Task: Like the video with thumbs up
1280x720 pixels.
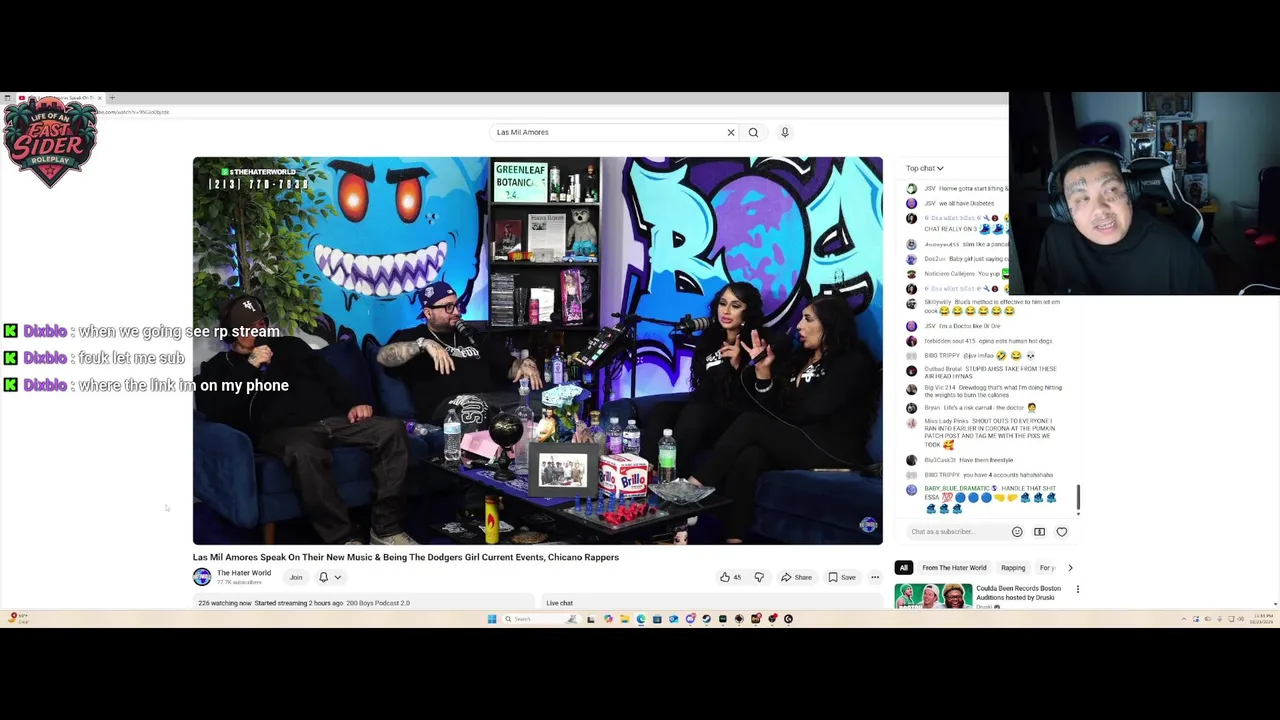Action: click(730, 577)
